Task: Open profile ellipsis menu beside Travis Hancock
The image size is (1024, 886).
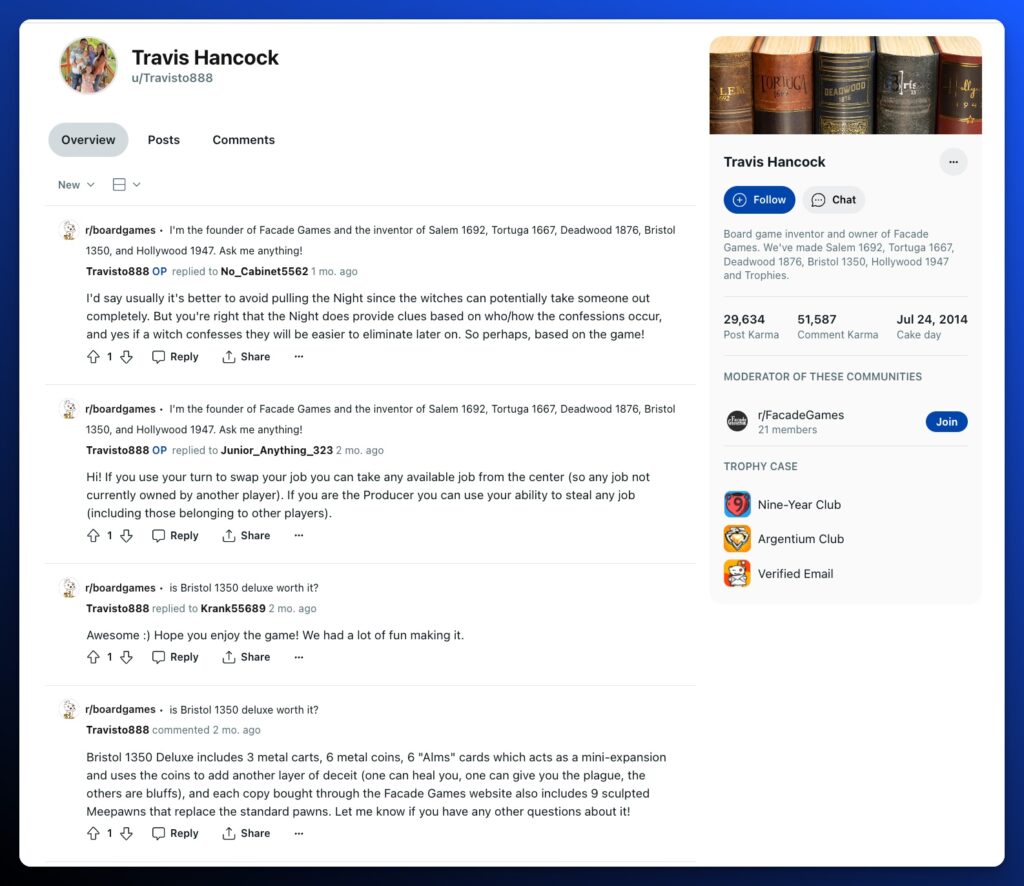Action: click(x=953, y=162)
